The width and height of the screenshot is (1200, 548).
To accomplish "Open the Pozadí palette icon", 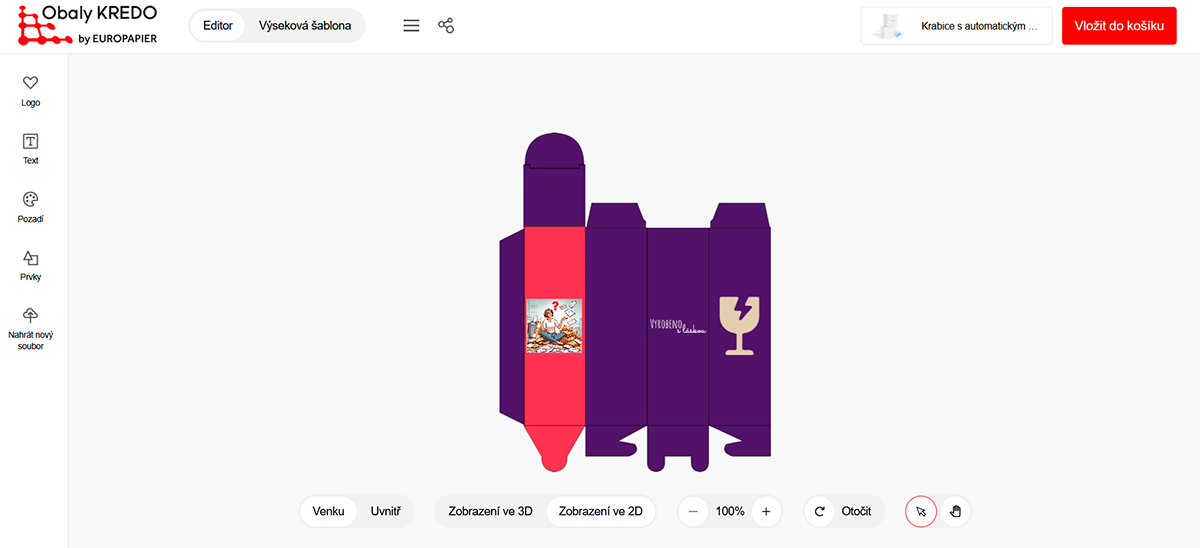I will click(x=31, y=200).
